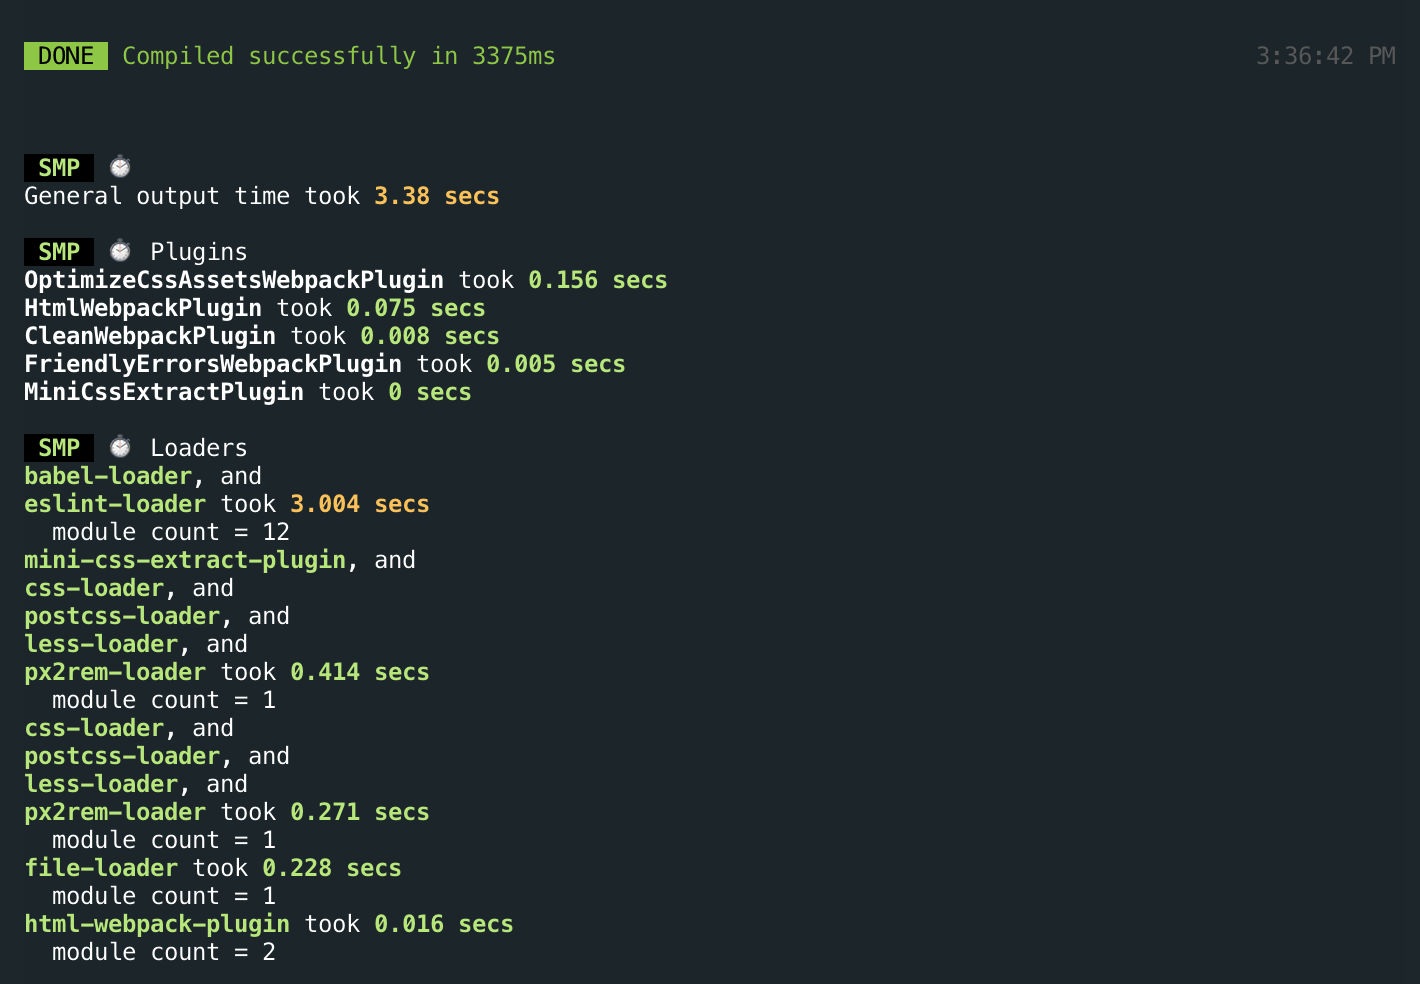
Task: Click the 'Compiled successfully in 3375ms' message
Action: 339,56
